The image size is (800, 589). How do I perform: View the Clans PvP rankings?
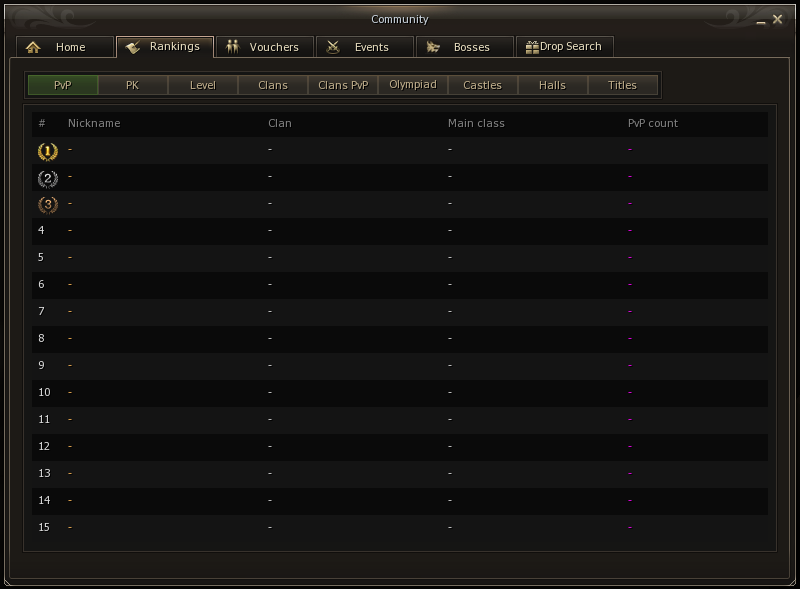343,85
